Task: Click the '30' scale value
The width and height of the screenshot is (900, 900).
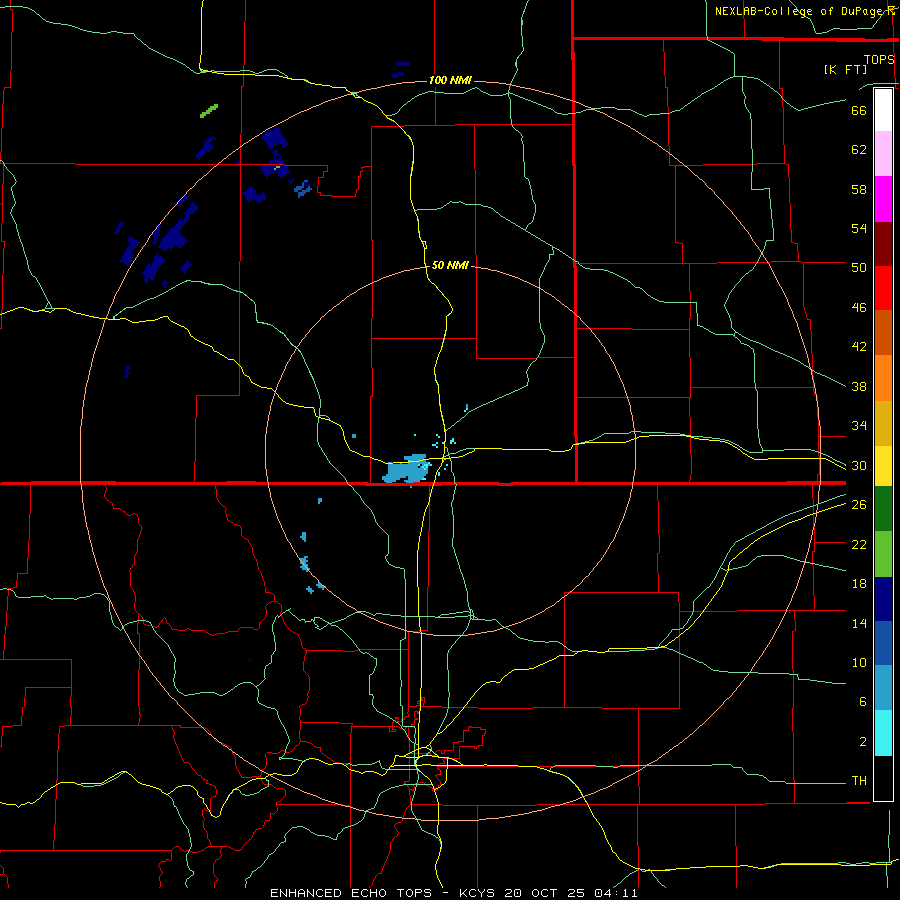Action: tap(859, 465)
